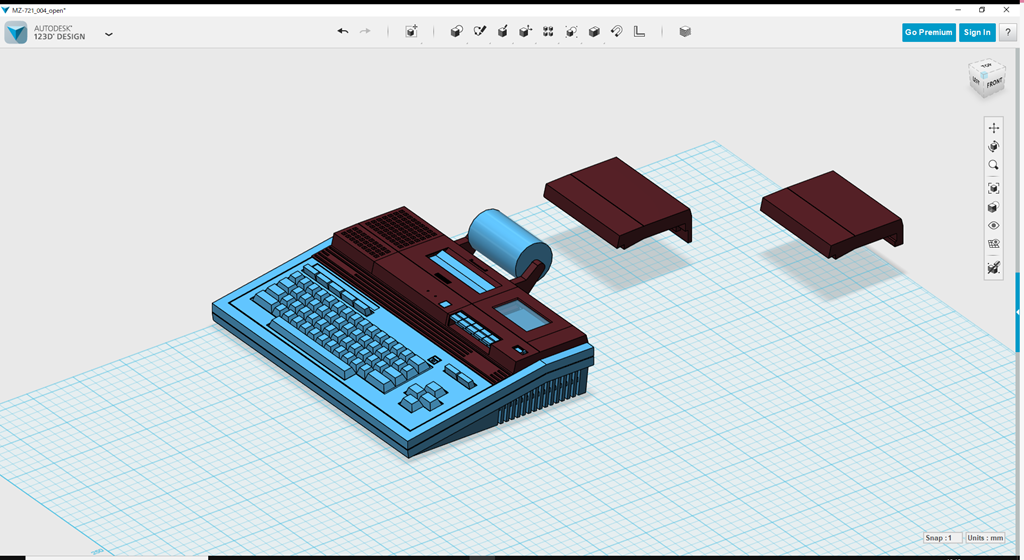This screenshot has height=560, width=1024.
Task: Click the Fit view icon
Action: 993,188
